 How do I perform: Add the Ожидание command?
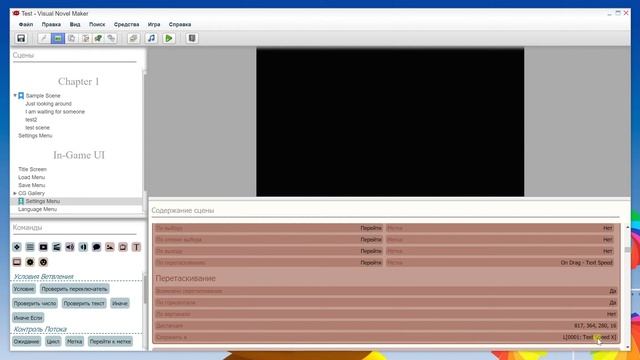(x=27, y=342)
